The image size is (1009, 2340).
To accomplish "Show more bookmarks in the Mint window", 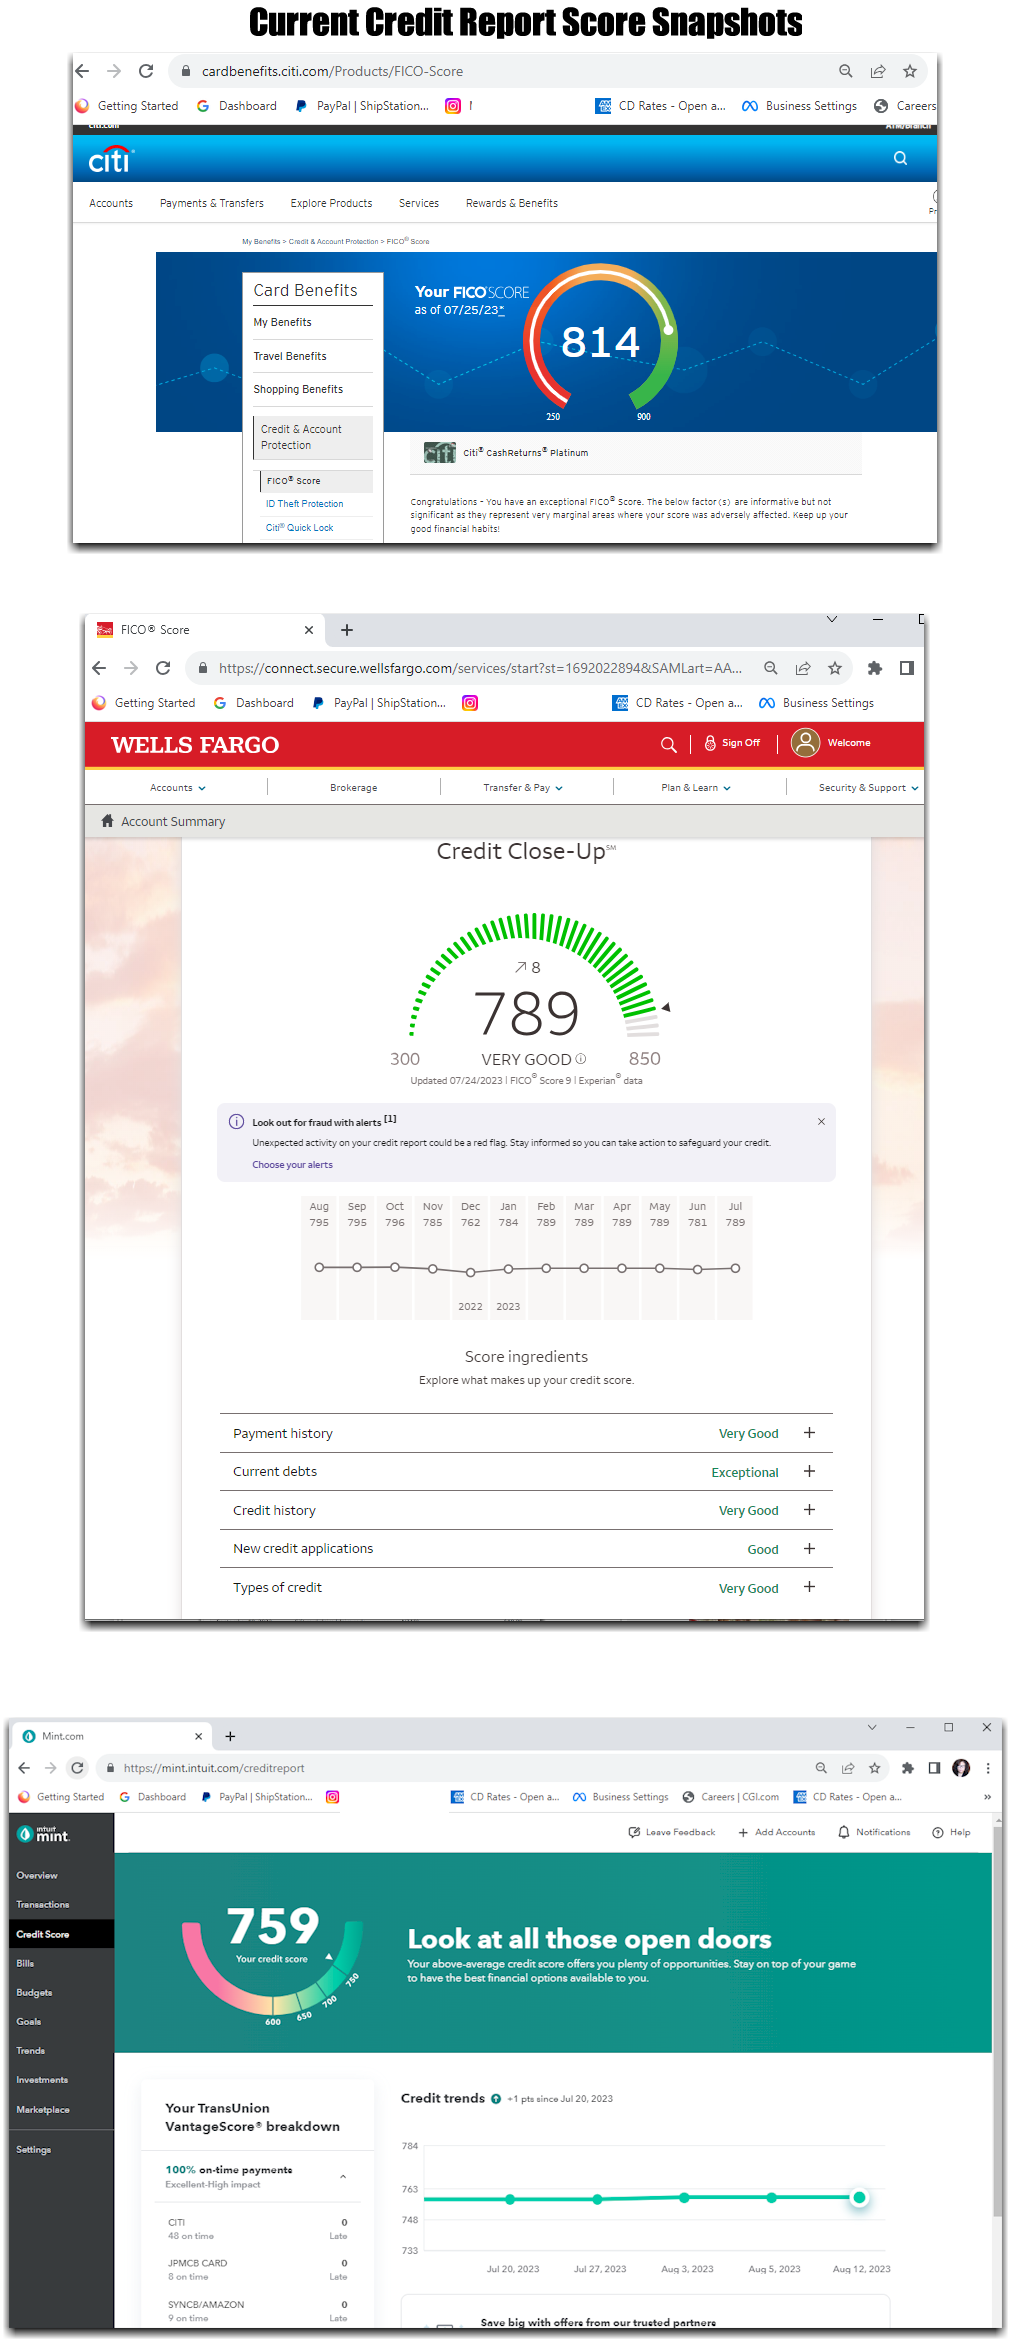I will coord(987,1797).
